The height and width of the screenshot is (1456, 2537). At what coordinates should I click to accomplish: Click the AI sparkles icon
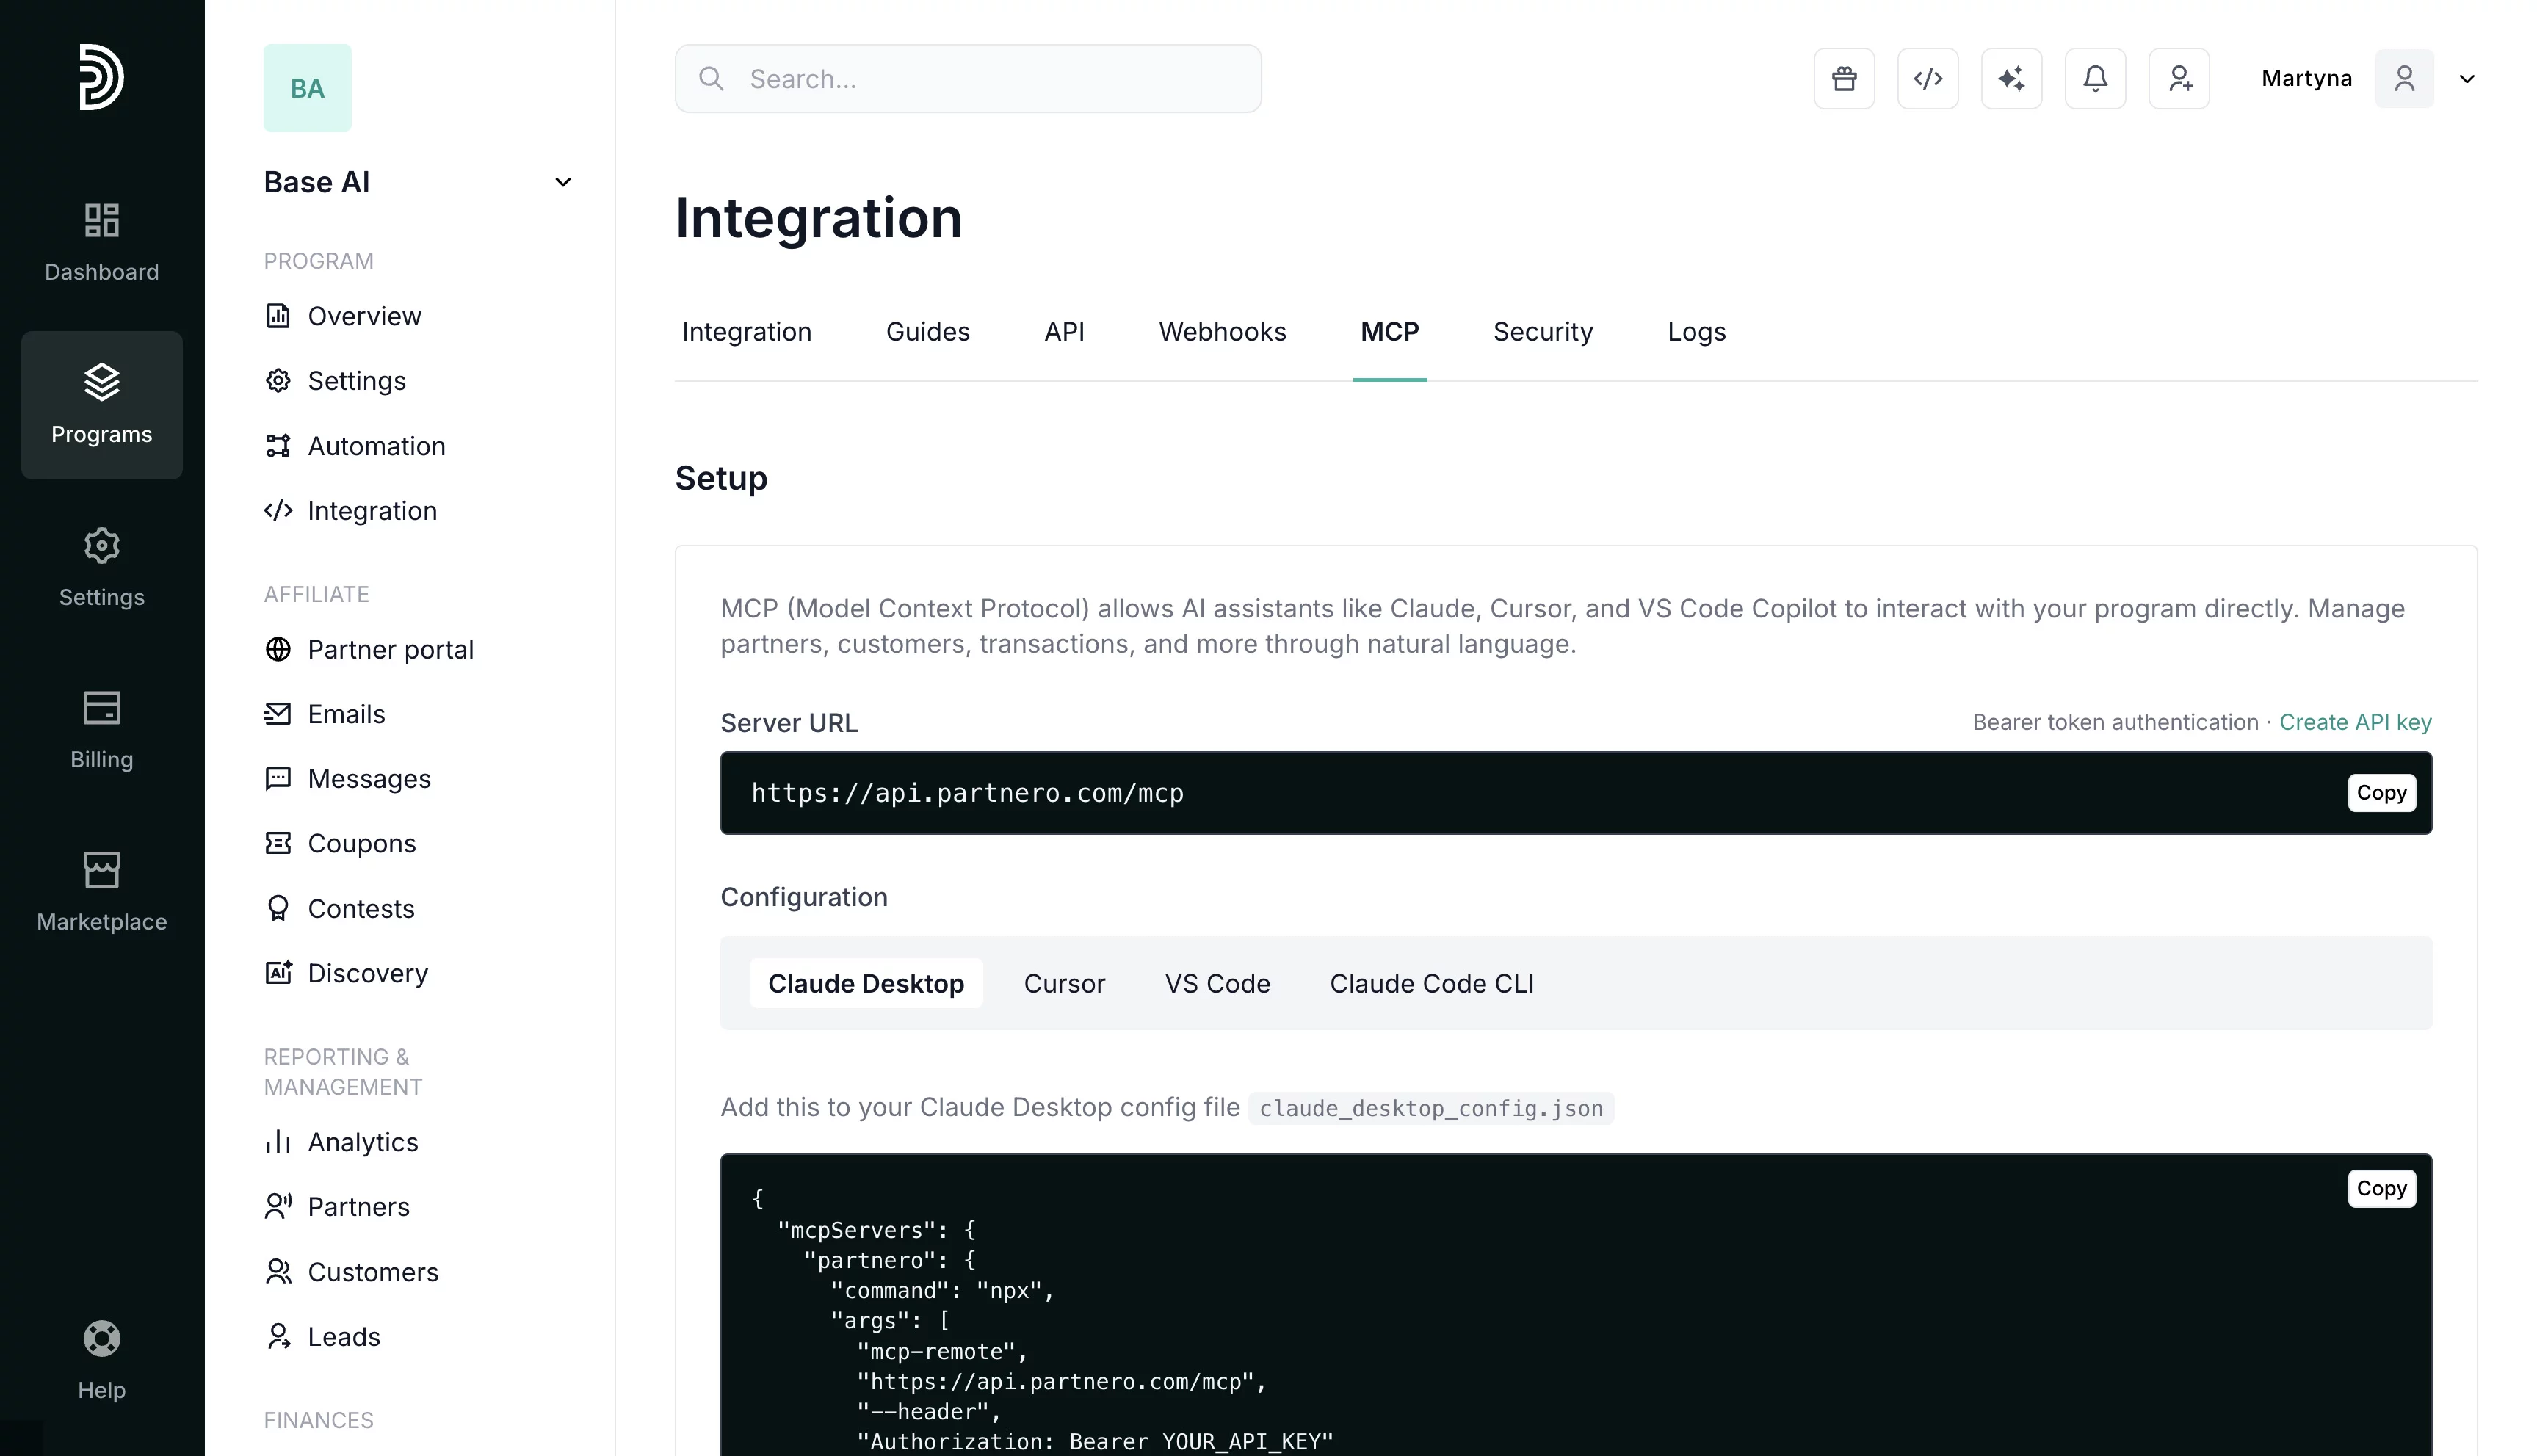(x=2011, y=78)
